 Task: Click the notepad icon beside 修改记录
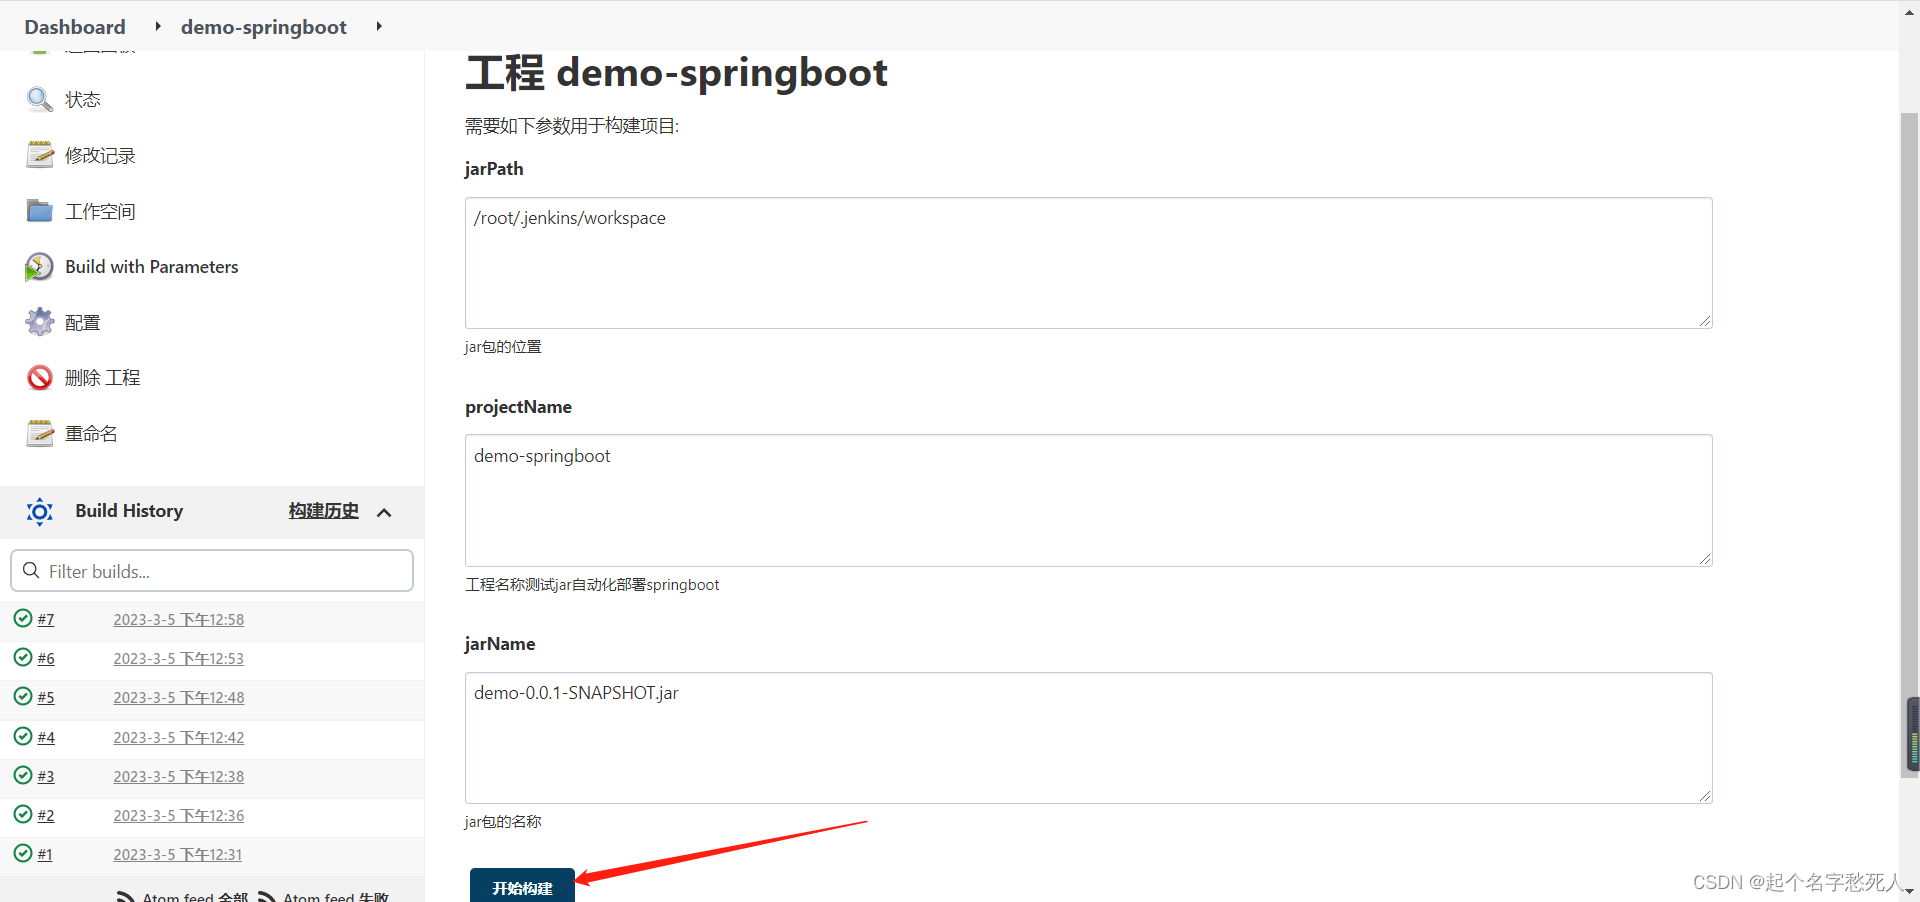[x=39, y=155]
